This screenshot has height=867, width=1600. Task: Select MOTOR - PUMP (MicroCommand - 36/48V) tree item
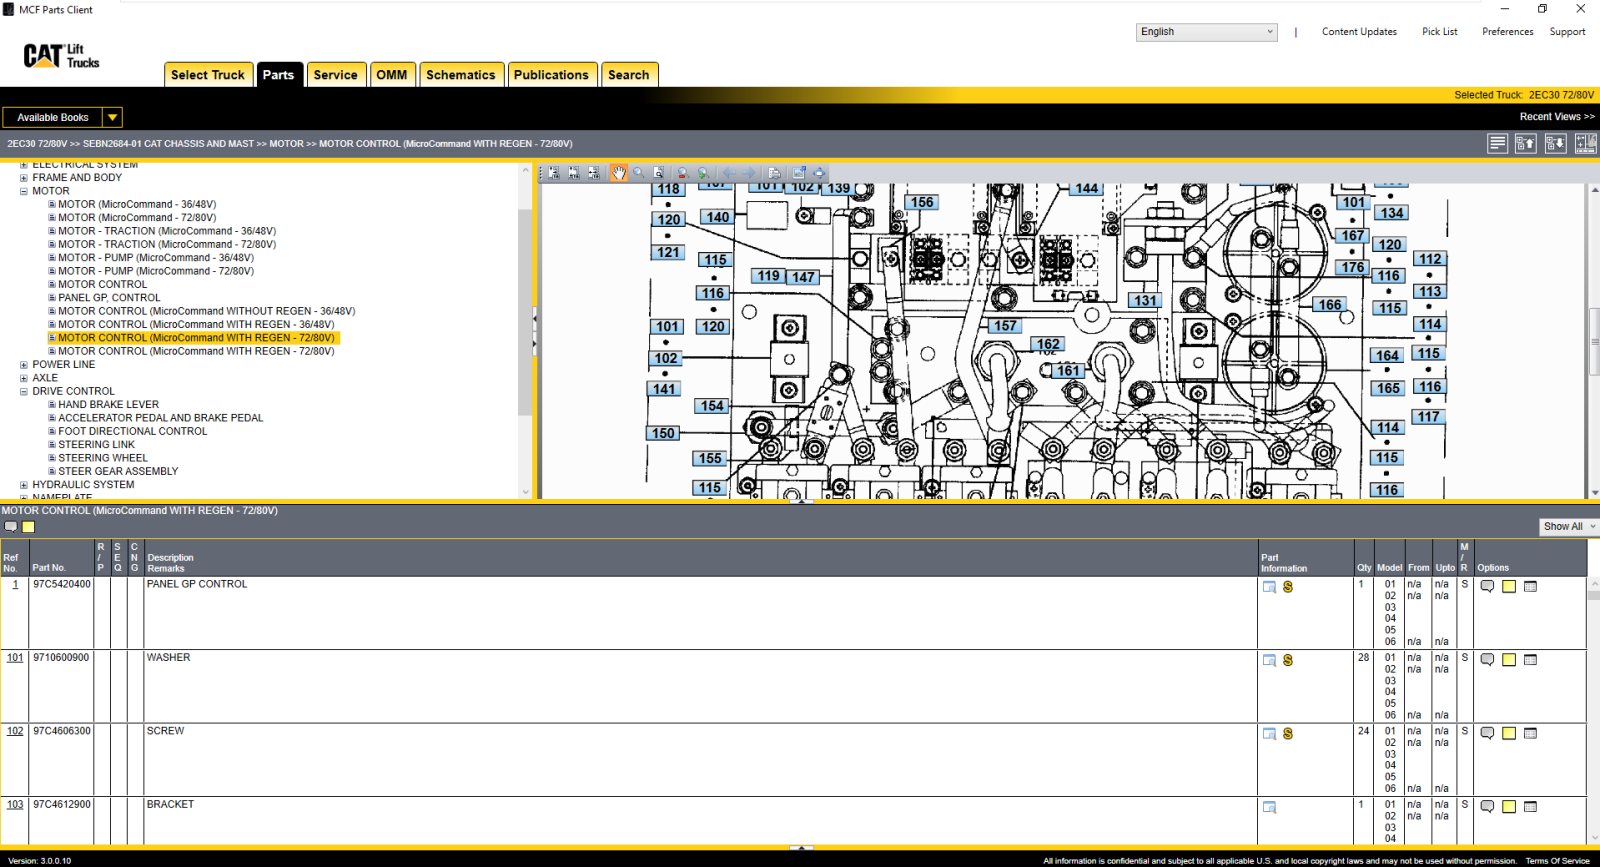pyautogui.click(x=156, y=258)
